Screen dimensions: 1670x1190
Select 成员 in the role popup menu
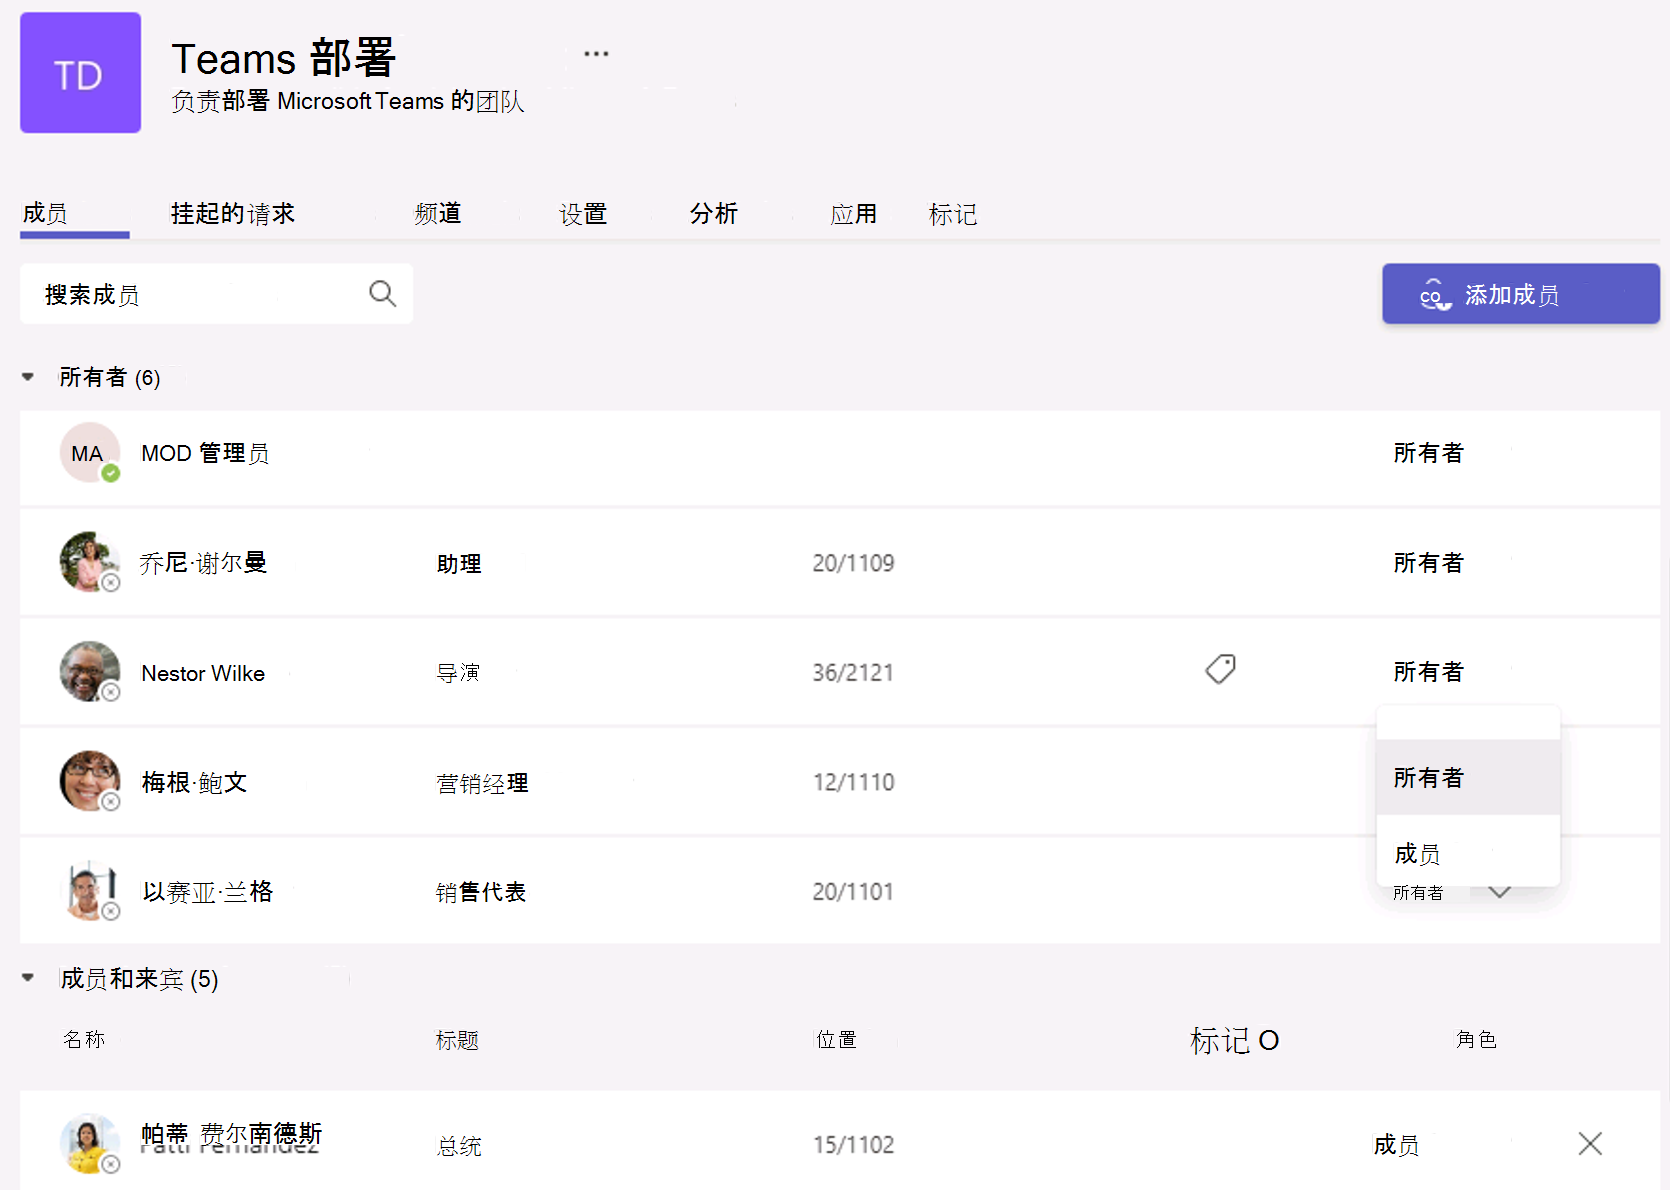pyautogui.click(x=1468, y=853)
